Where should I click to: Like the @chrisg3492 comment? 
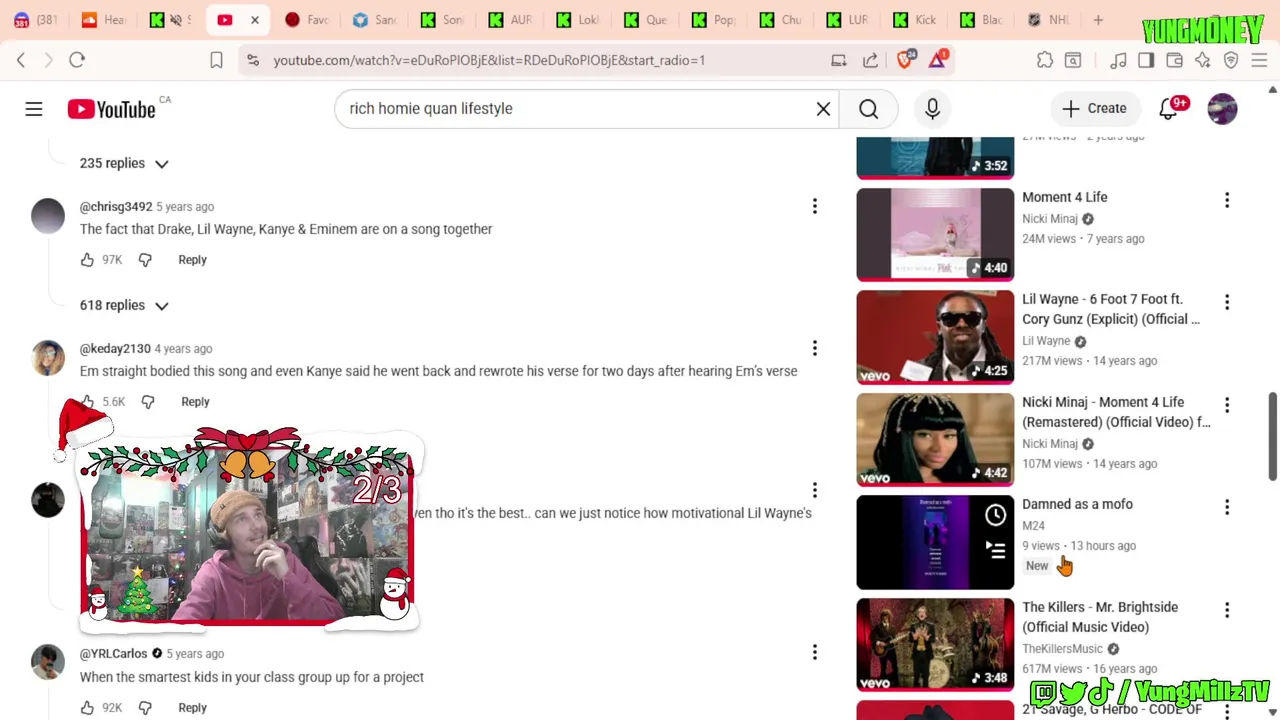[87, 260]
